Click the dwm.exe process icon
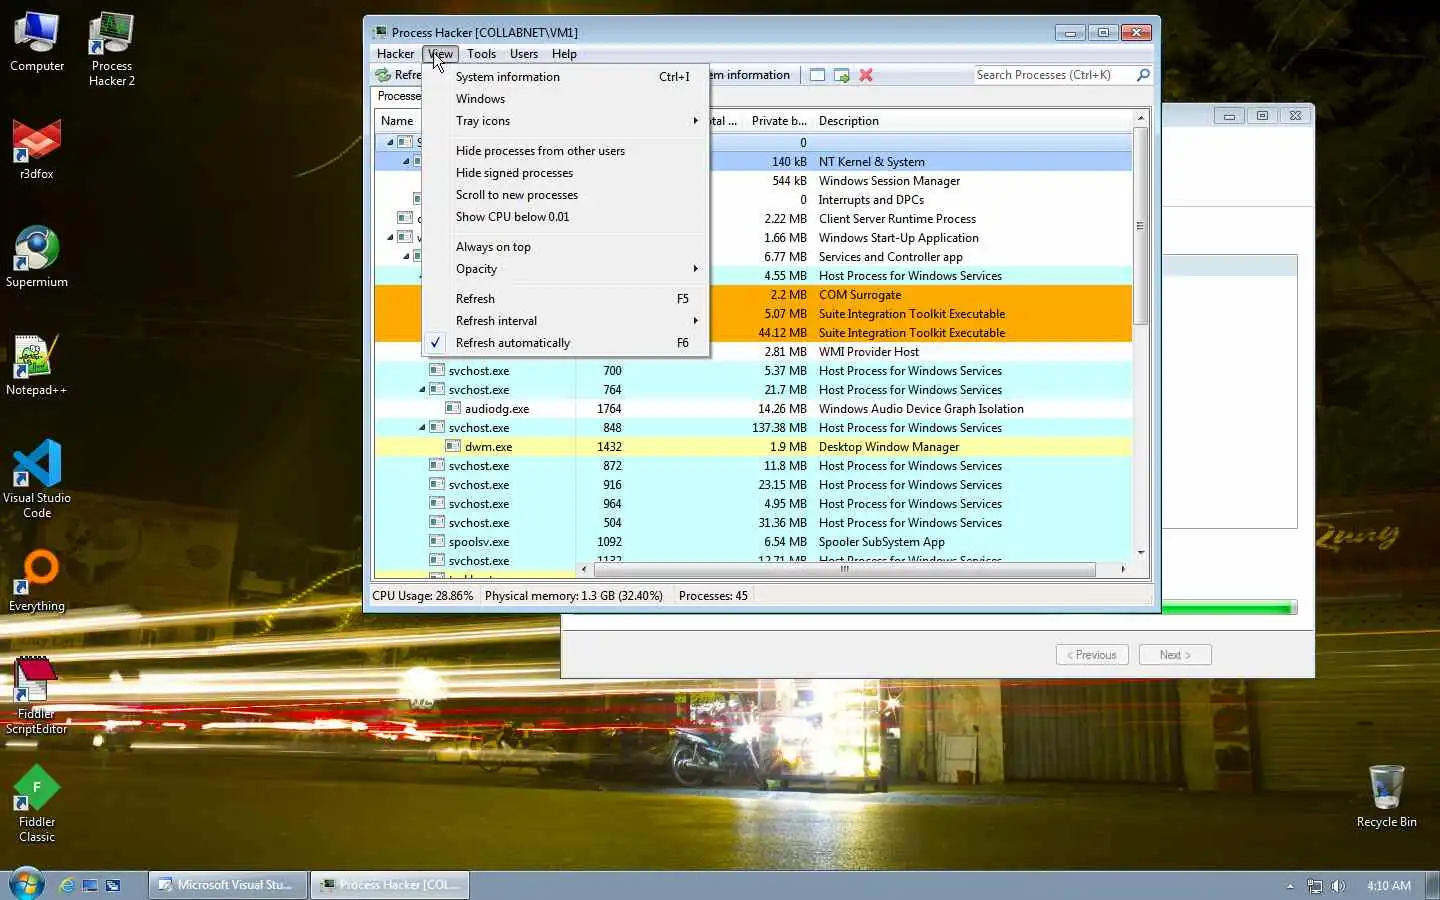Viewport: 1440px width, 900px height. (453, 446)
